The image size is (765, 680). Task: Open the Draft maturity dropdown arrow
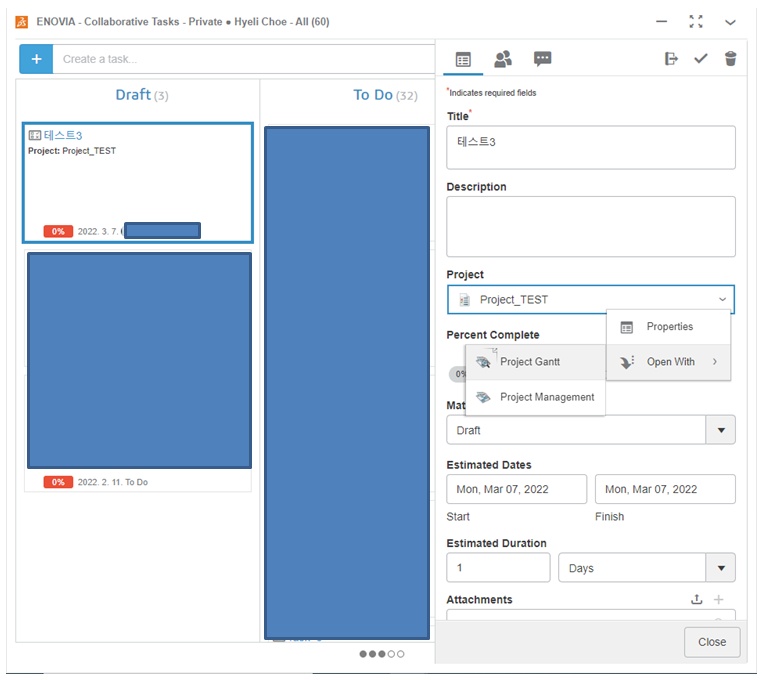point(721,430)
